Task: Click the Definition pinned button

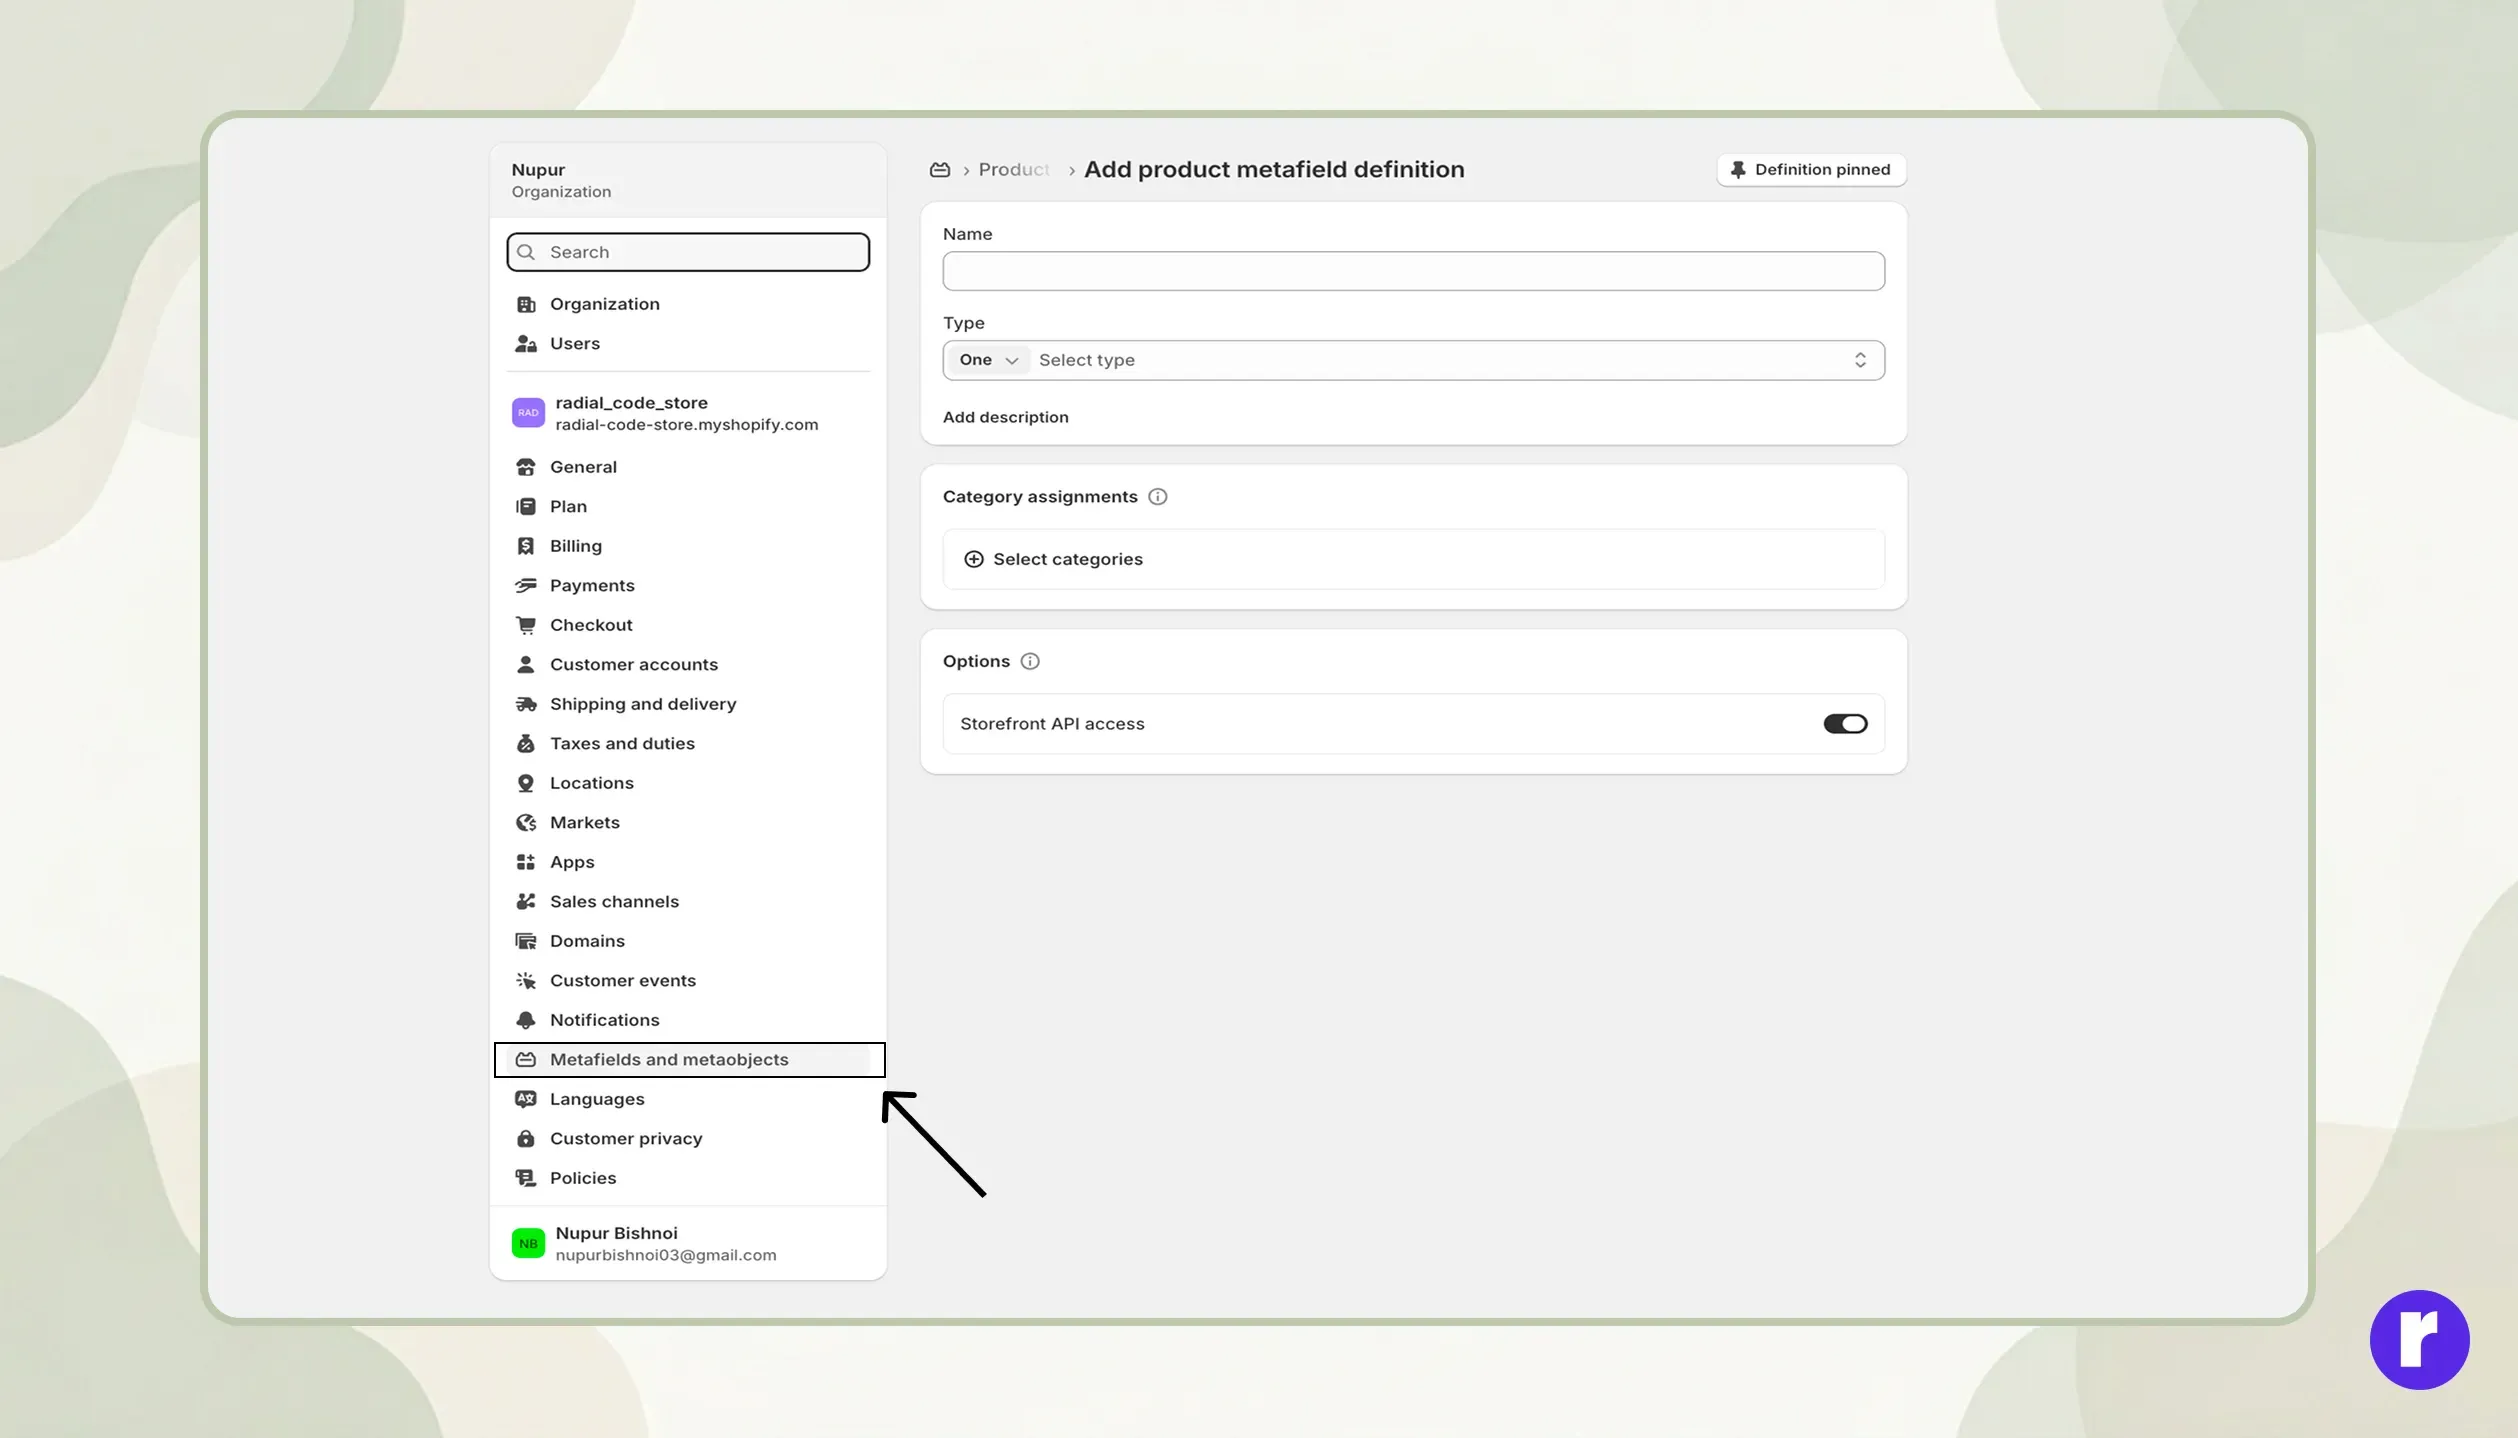Action: 1811,170
